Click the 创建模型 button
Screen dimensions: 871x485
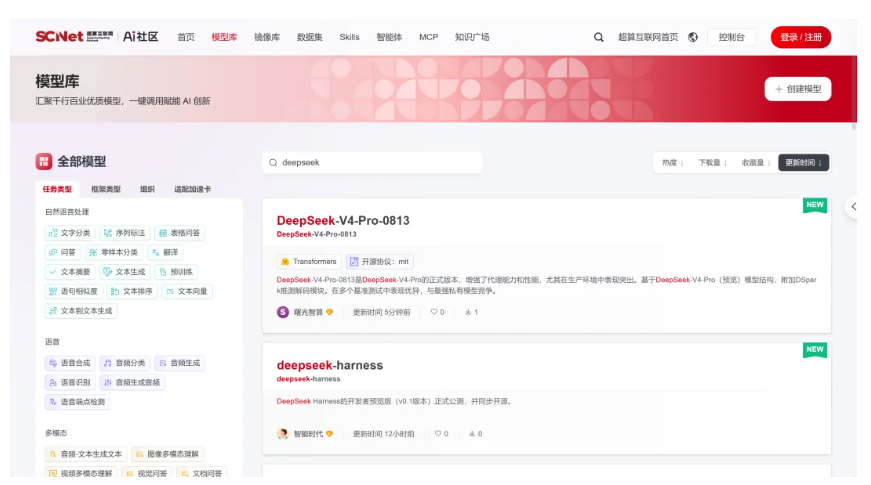click(798, 89)
